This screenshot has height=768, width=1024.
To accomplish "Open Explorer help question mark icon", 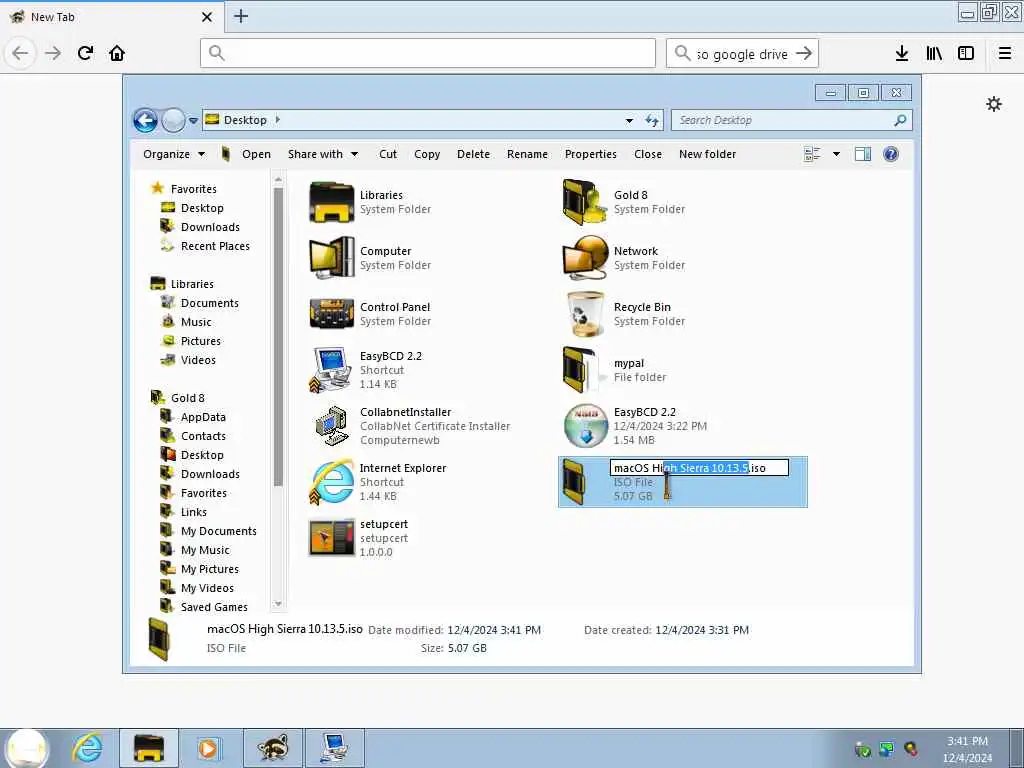I will (x=891, y=154).
